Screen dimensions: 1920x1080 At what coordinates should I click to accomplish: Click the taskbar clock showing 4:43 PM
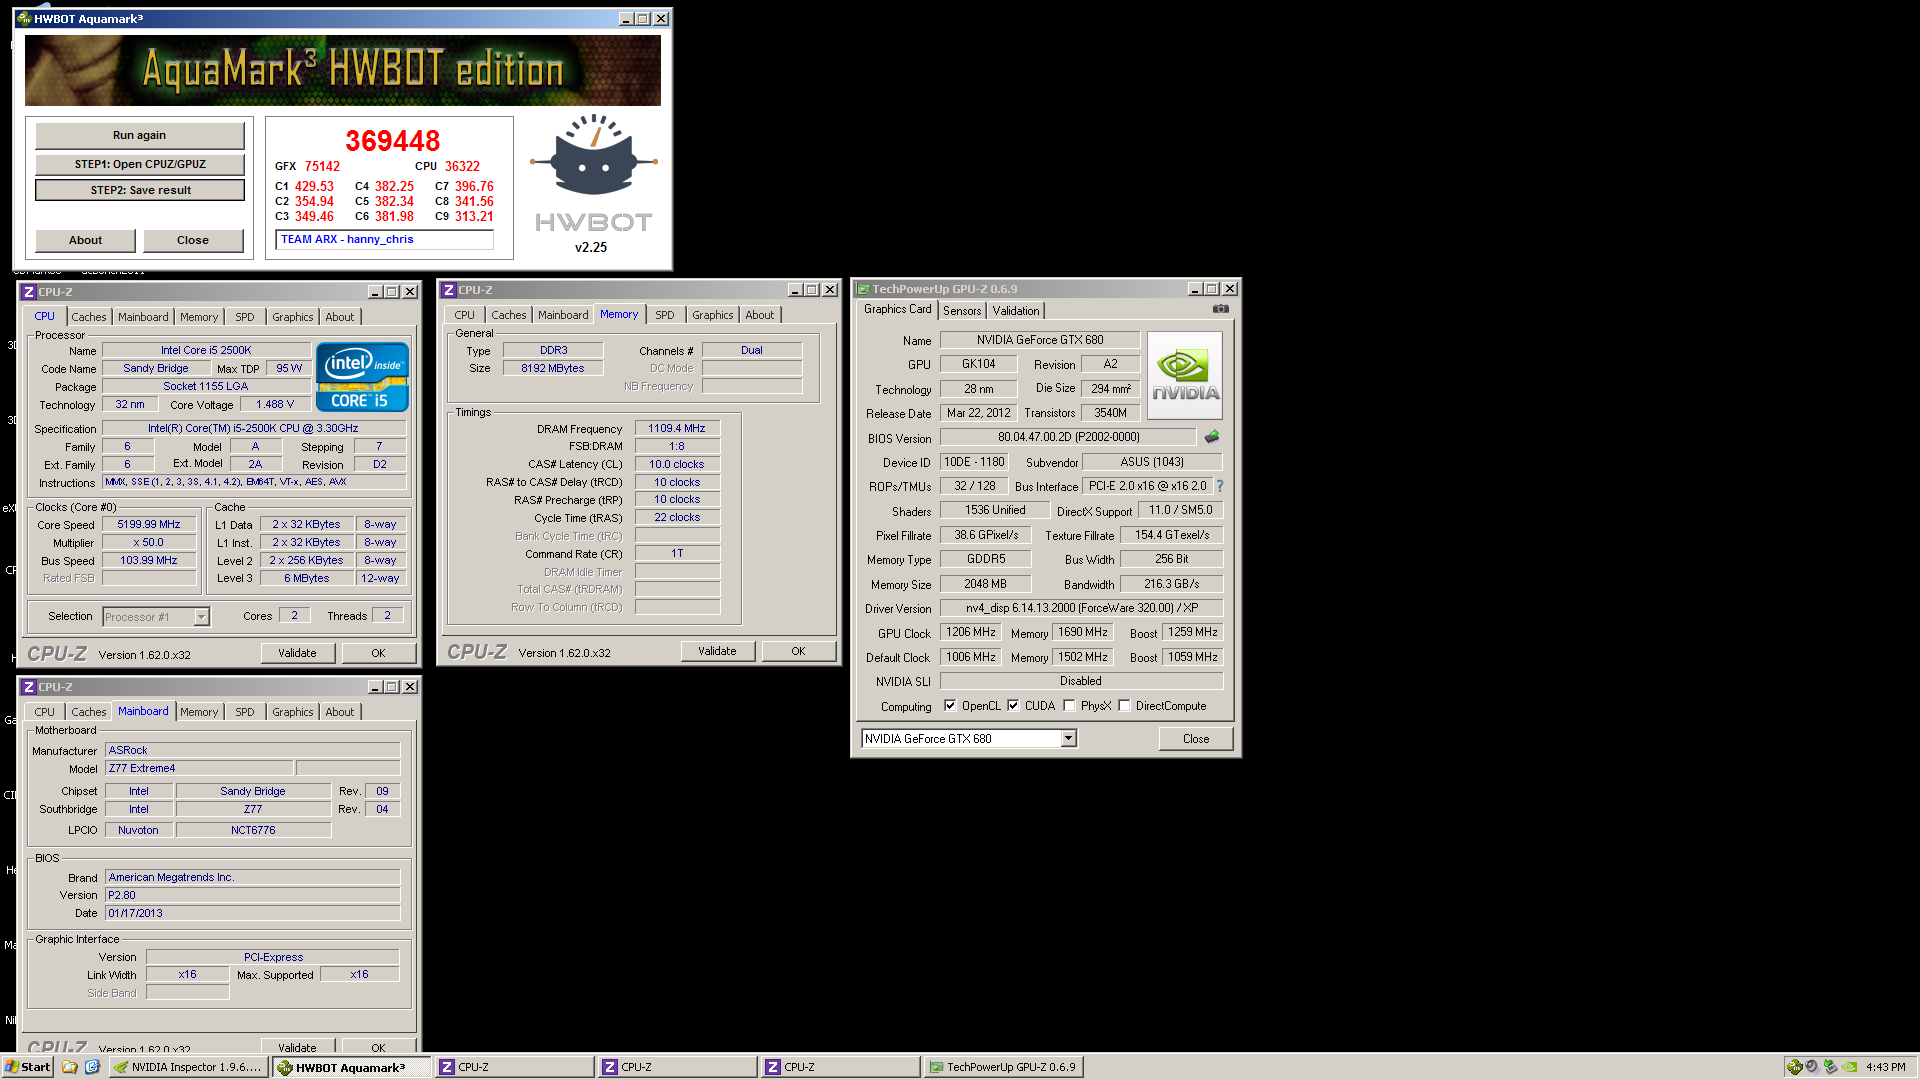coord(1885,1067)
